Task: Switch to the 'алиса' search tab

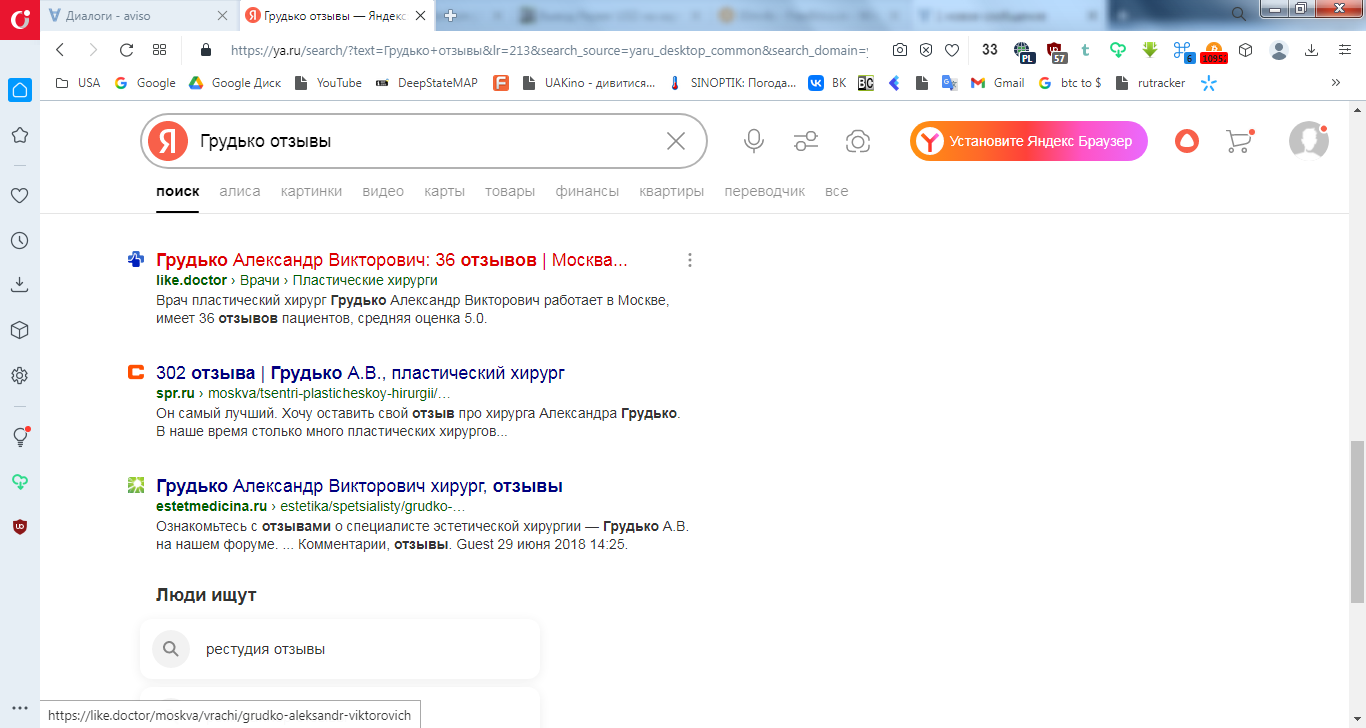Action: pyautogui.click(x=240, y=191)
